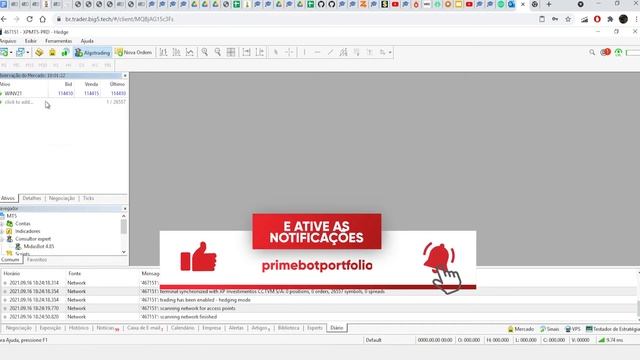Toggle chart auto scroll icon
Image resolution: width=640 pixels, height=360 pixels.
pyautogui.click(x=246, y=52)
